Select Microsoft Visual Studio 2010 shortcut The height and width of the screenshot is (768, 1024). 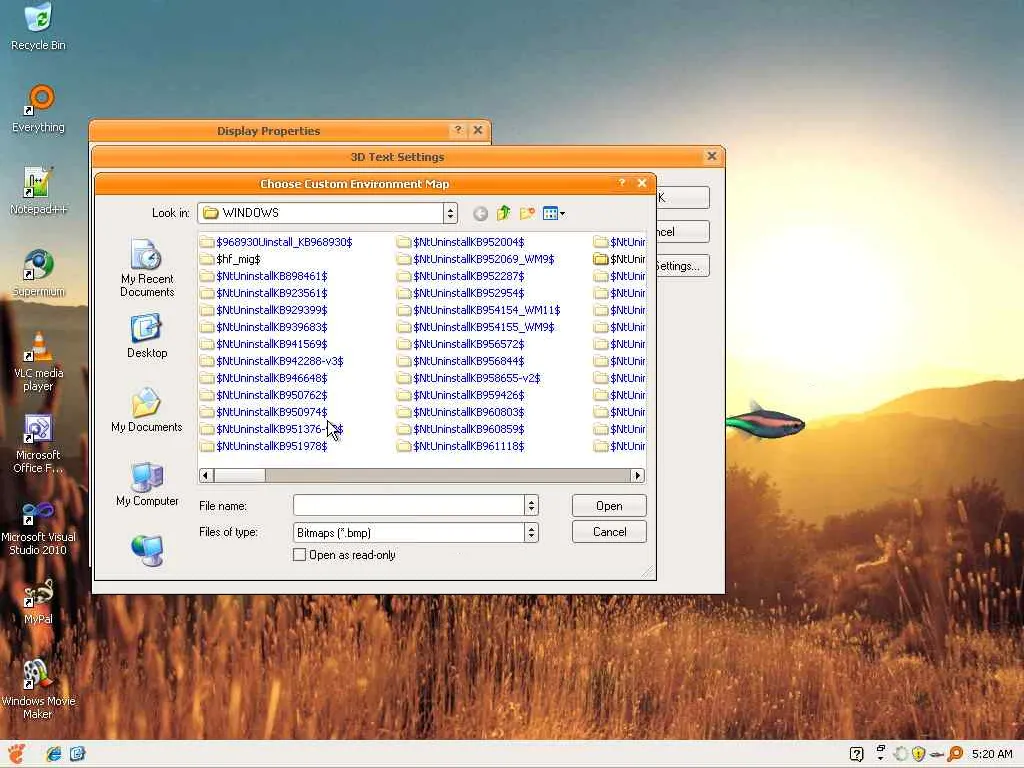coord(38,529)
